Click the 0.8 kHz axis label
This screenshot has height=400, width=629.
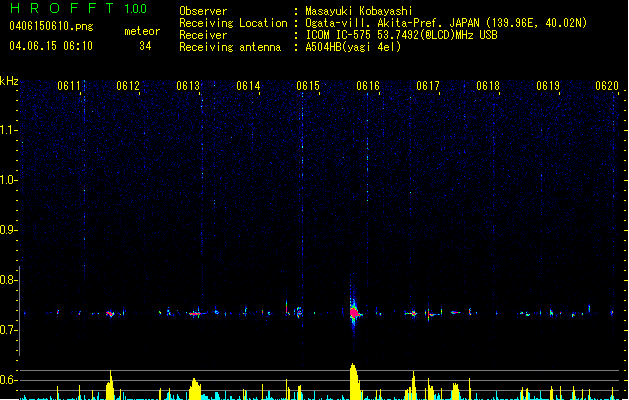click(9, 280)
